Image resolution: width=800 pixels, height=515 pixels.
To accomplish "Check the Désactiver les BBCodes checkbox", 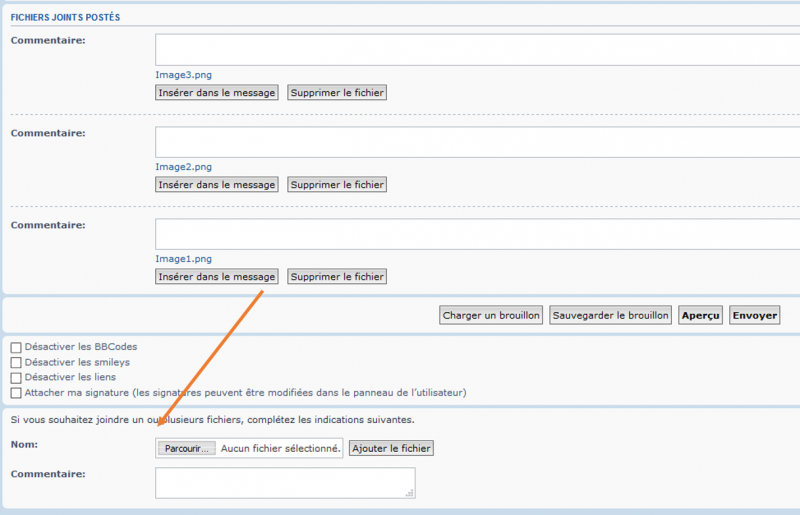I will [16, 347].
